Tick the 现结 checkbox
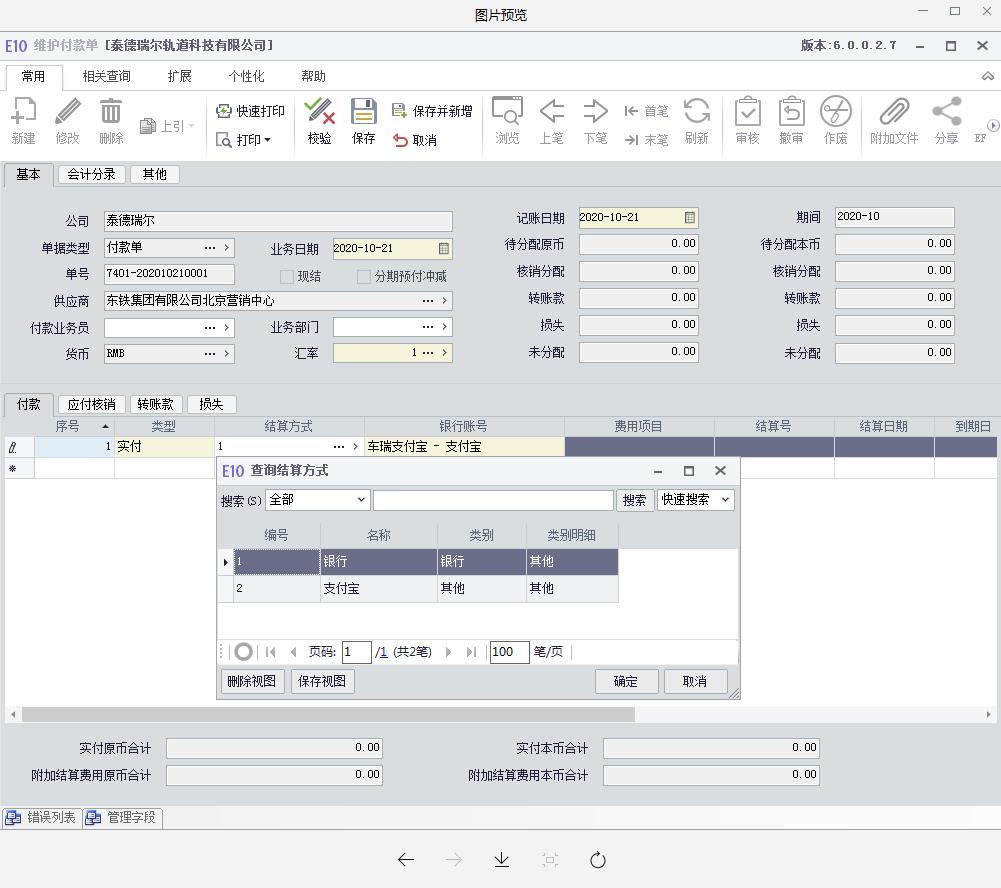 (x=287, y=276)
